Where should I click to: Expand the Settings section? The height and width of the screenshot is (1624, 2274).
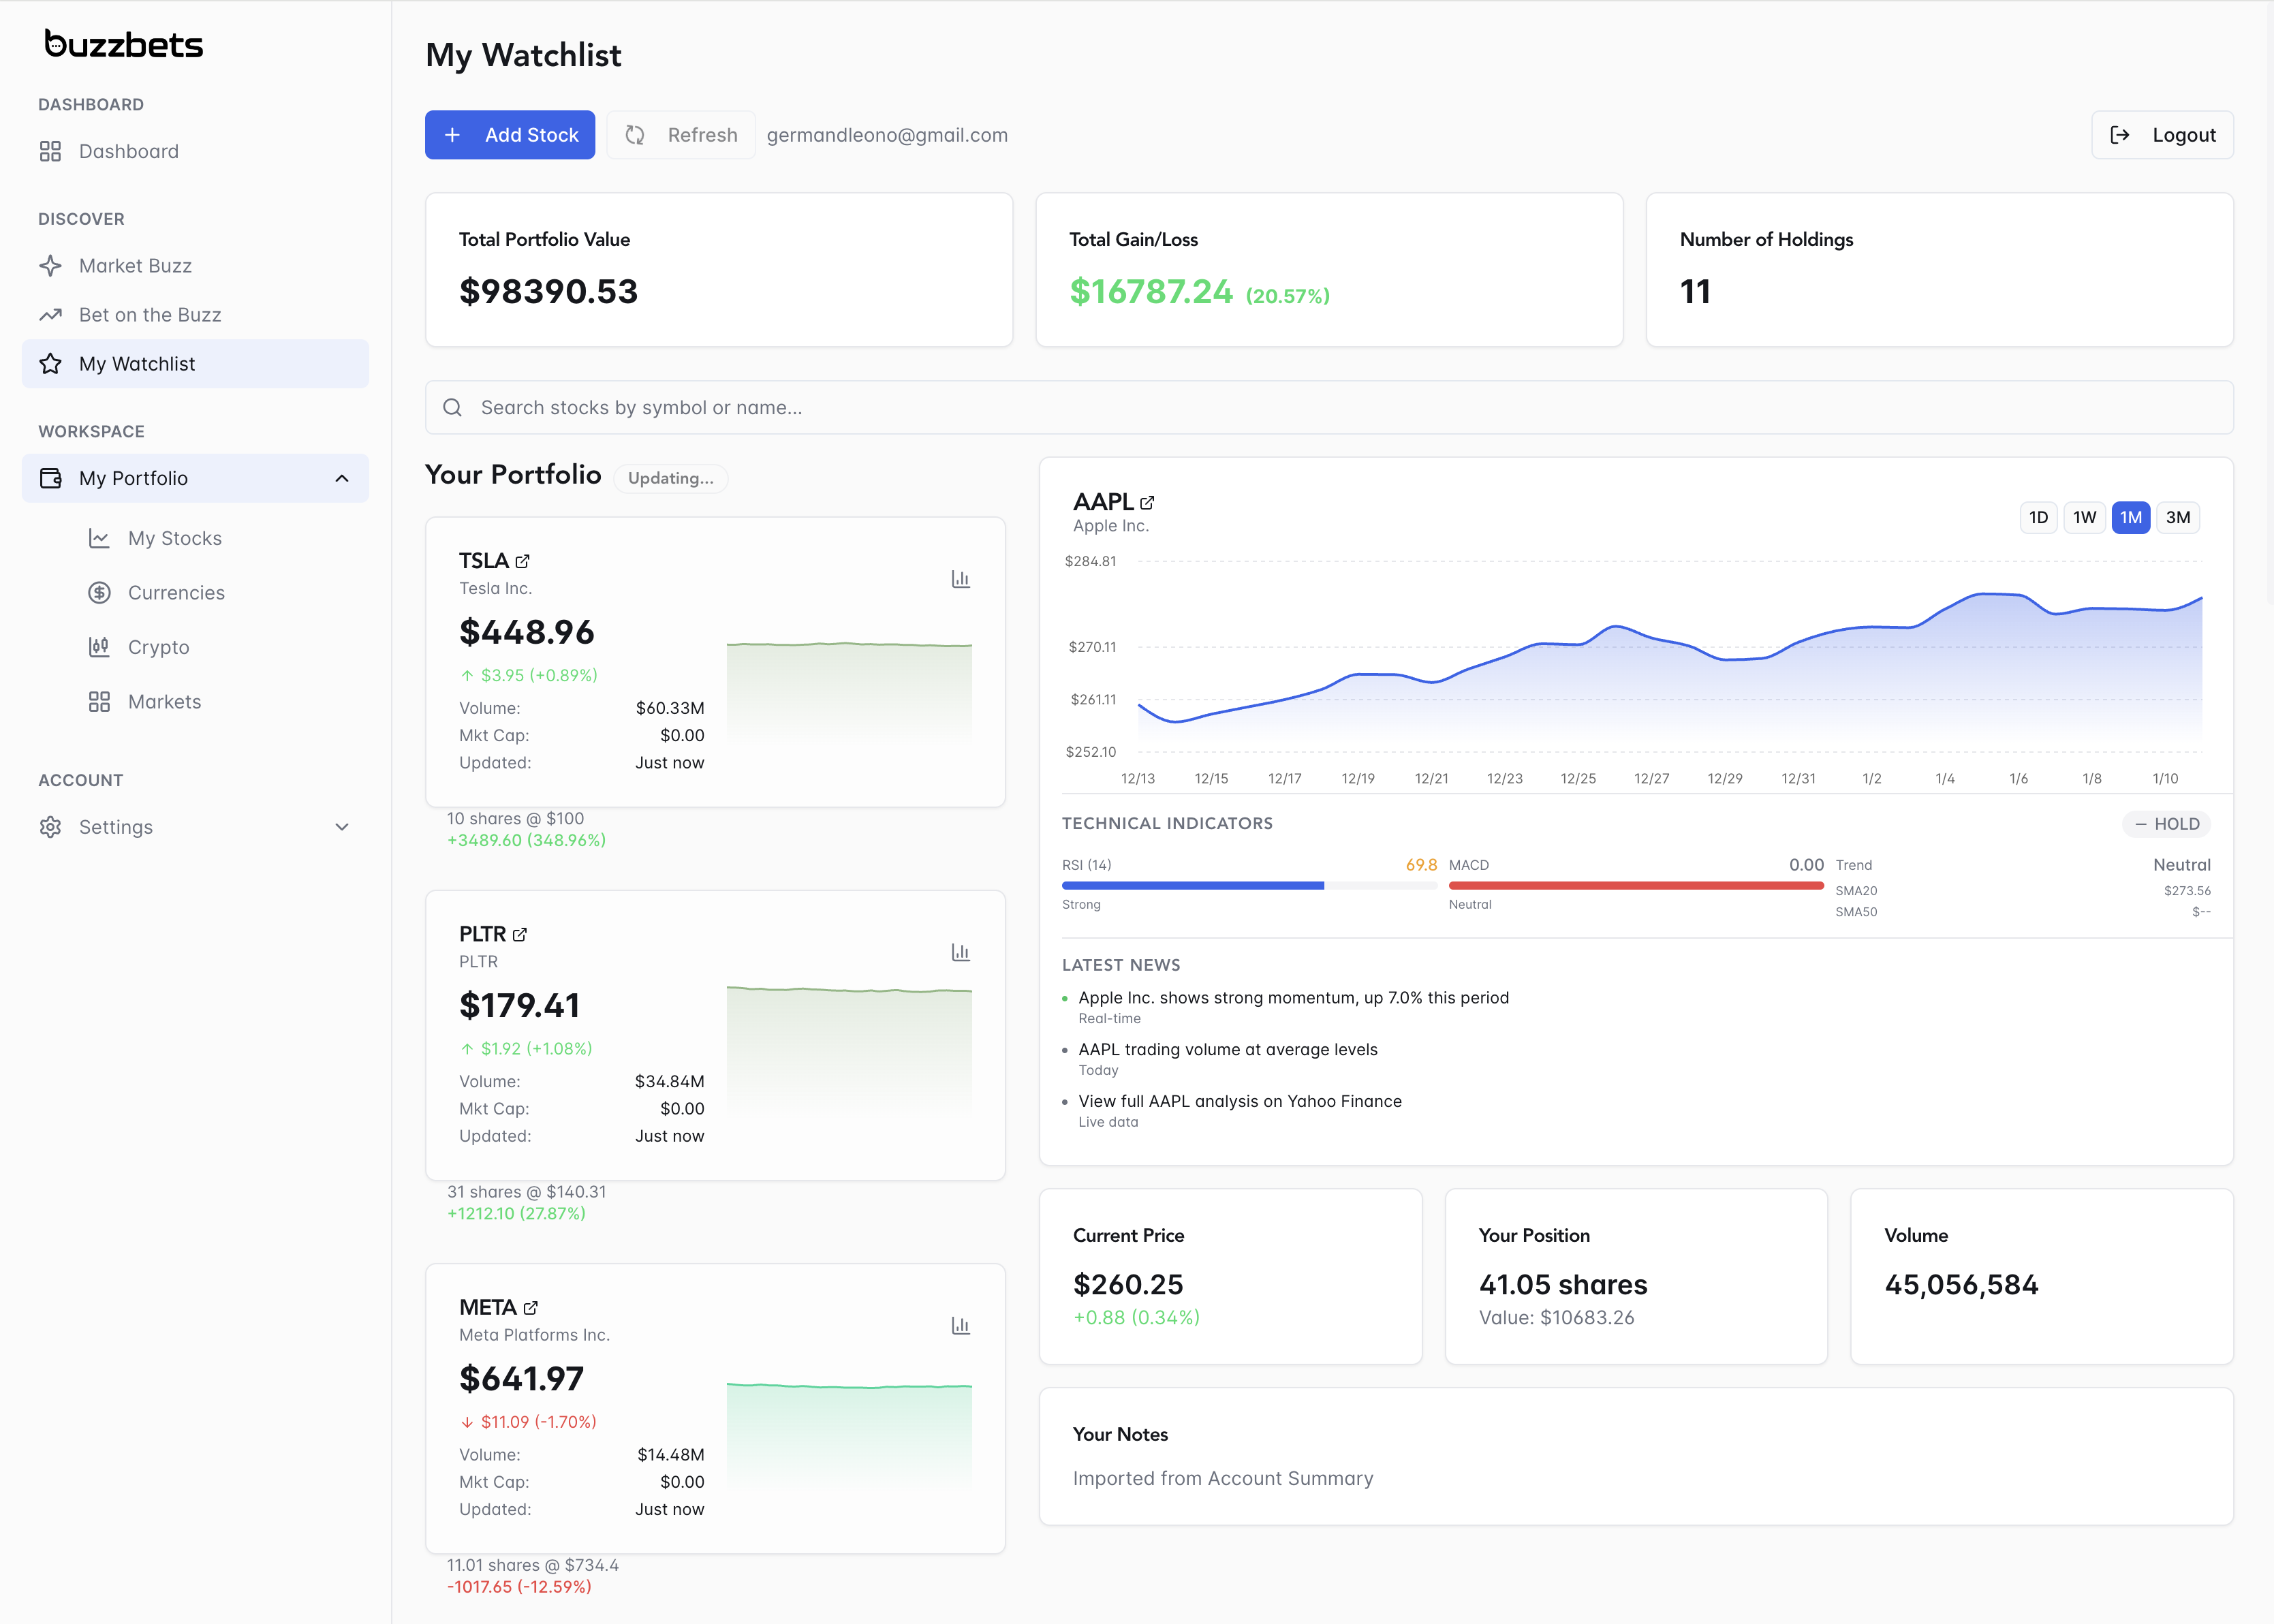tap(342, 827)
